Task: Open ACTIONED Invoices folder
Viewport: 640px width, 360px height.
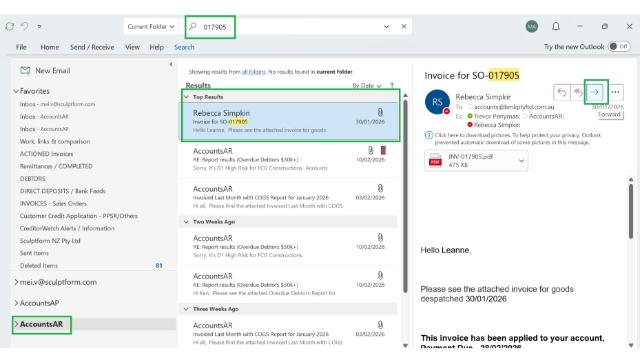Action: (x=46, y=154)
